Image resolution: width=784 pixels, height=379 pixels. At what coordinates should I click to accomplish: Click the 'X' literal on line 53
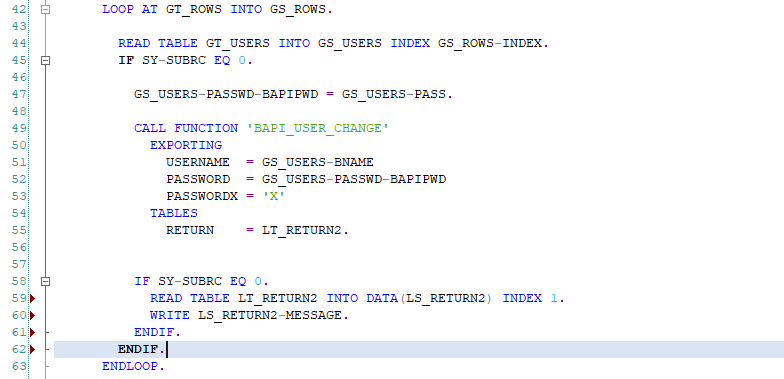point(274,196)
